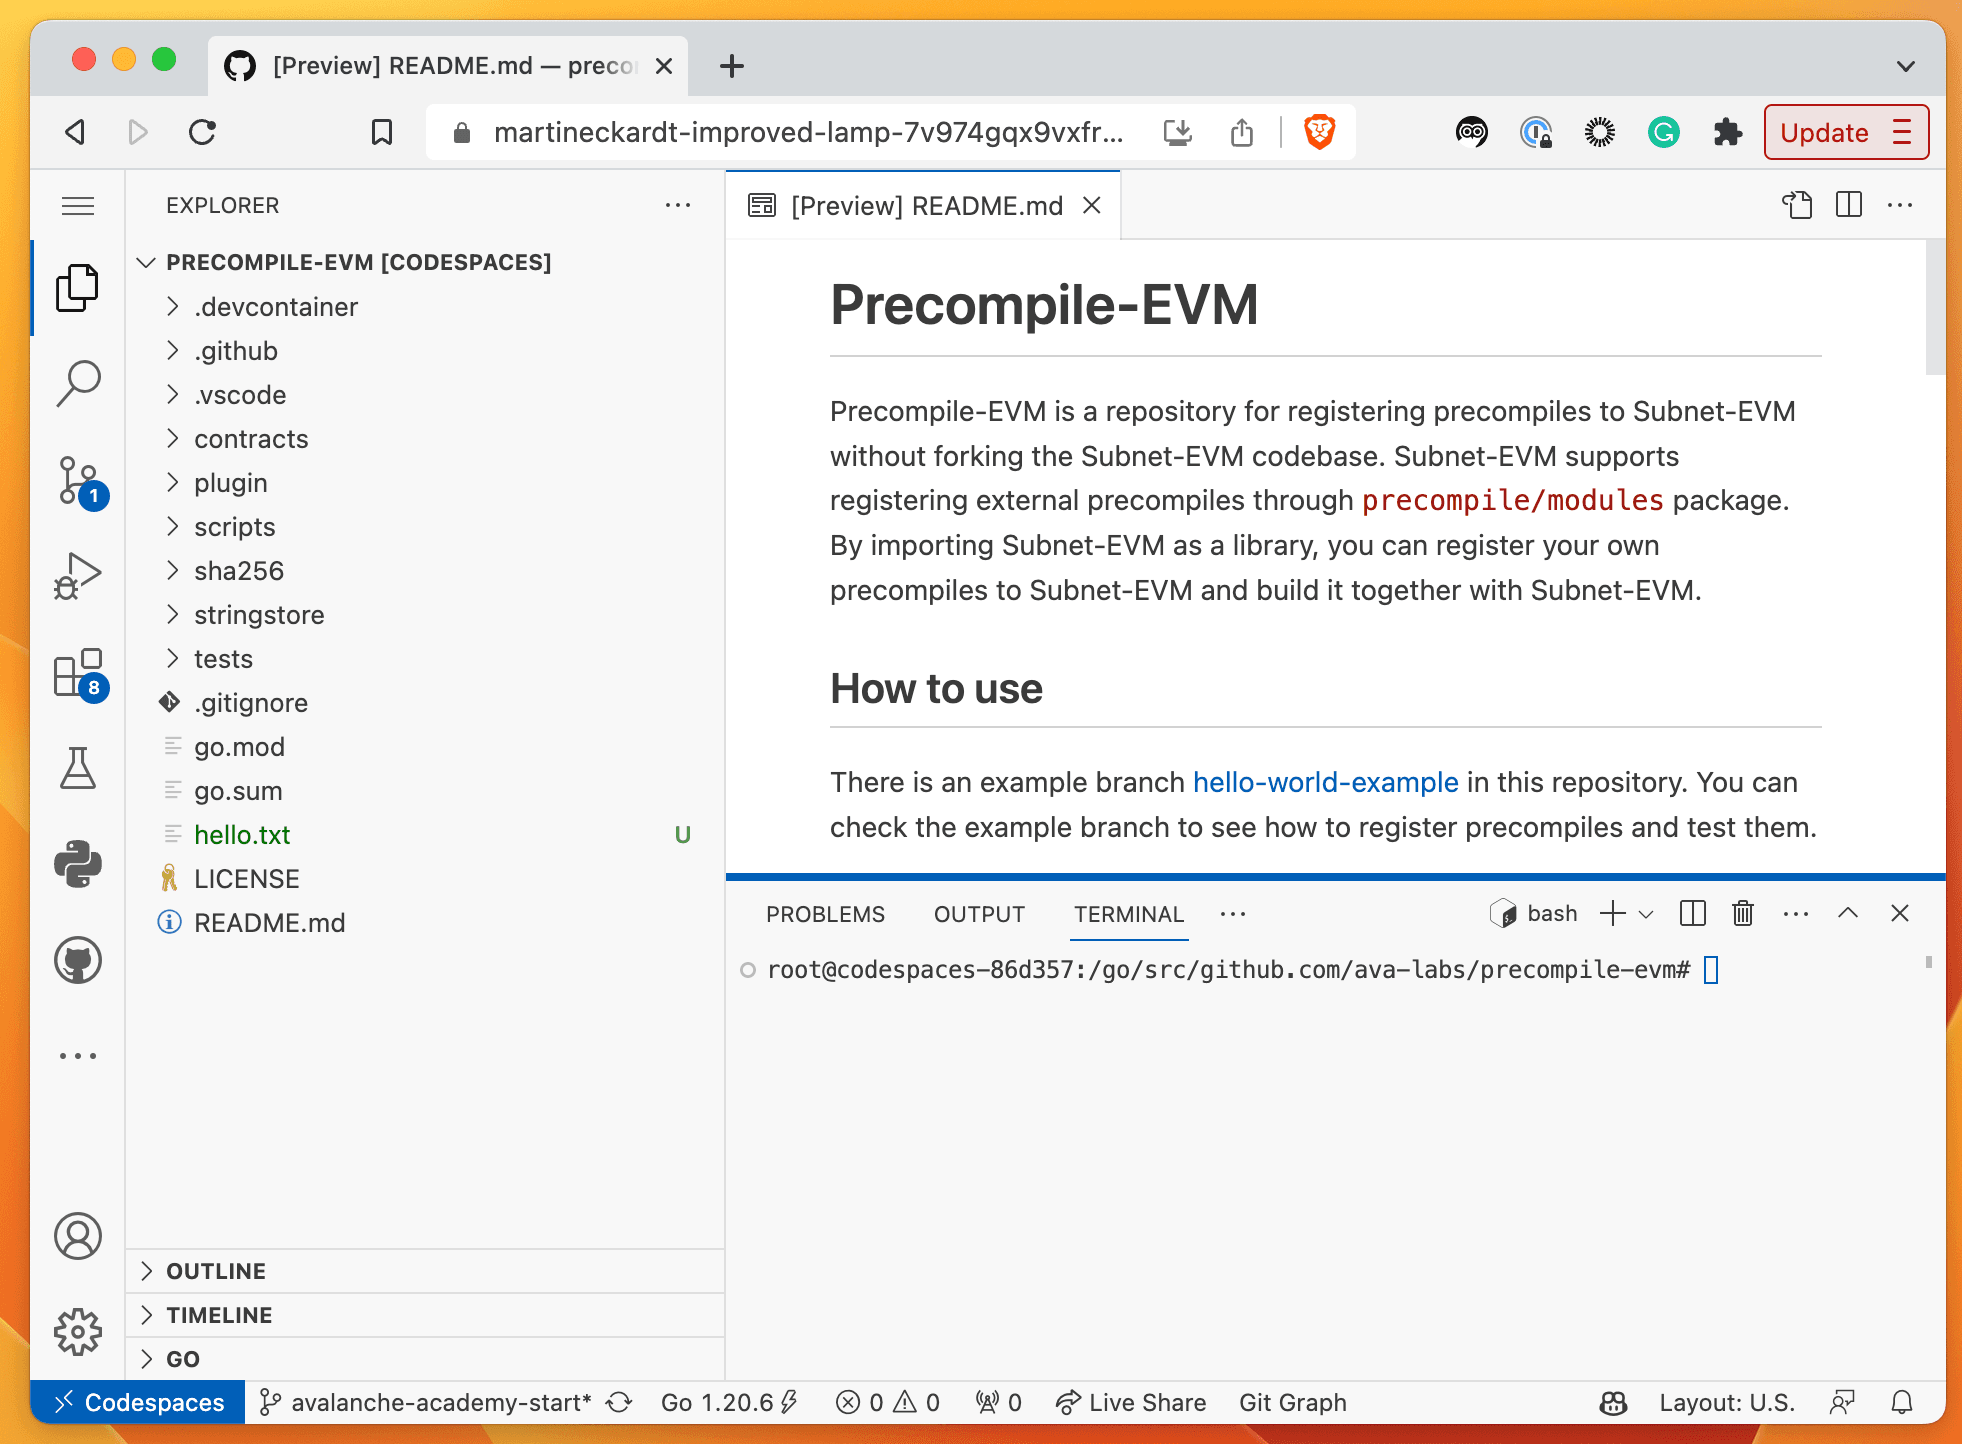Click the README preview vertical scrollbar

(1935, 308)
